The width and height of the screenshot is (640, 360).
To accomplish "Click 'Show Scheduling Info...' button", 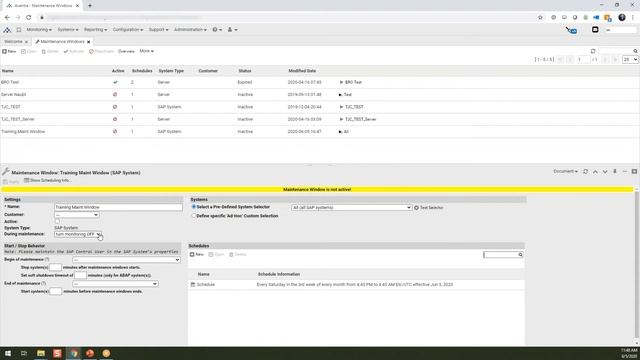I will [48, 180].
